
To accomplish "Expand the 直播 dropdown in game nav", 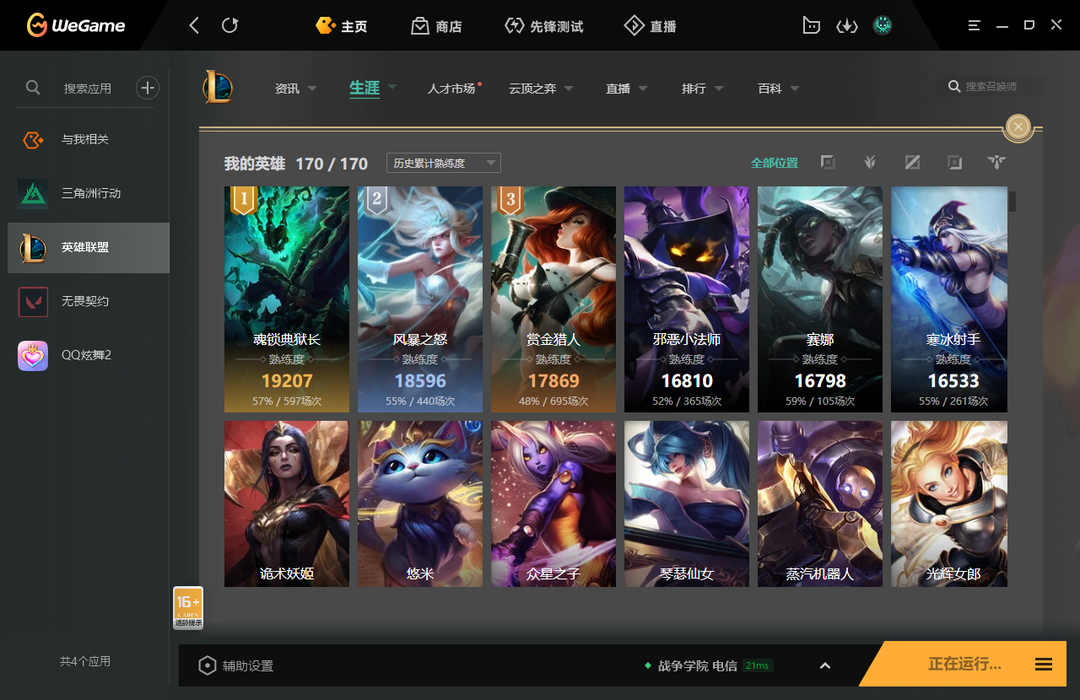I will pos(626,88).
